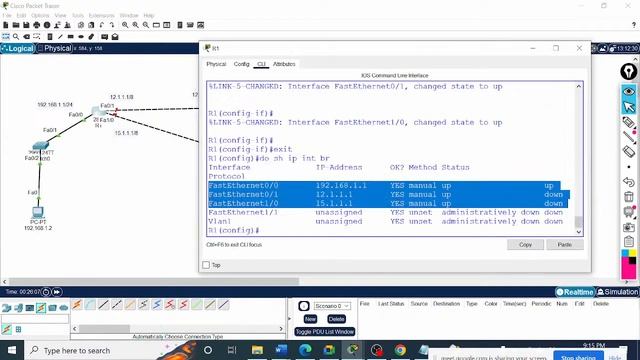Switch to Logical workspace view
This screenshot has width=640, height=360.
[x=18, y=48]
